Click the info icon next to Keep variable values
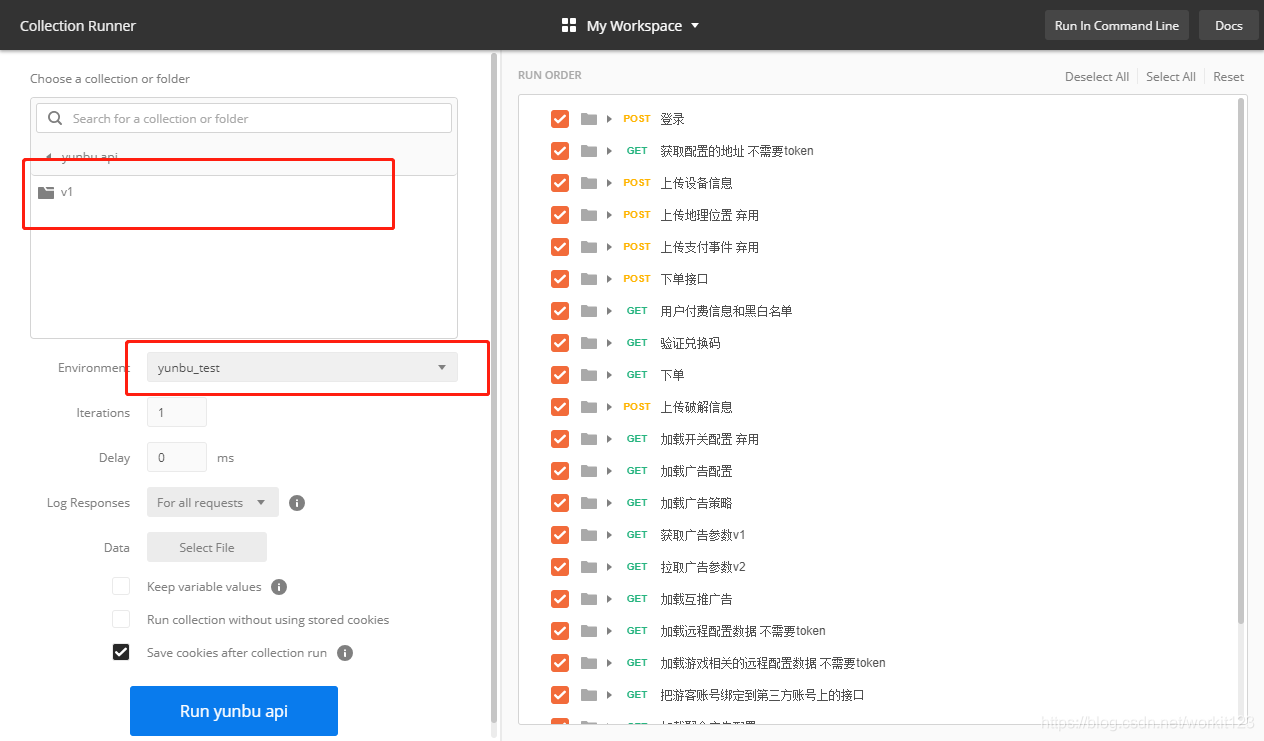Image resolution: width=1264 pixels, height=741 pixels. tap(279, 587)
